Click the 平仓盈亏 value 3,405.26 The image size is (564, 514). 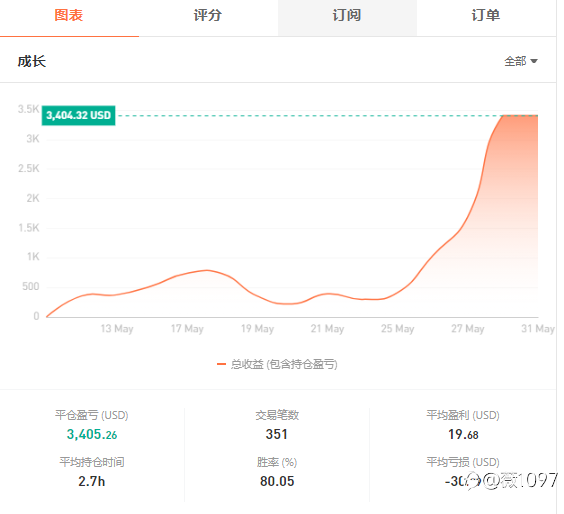[x=92, y=435]
